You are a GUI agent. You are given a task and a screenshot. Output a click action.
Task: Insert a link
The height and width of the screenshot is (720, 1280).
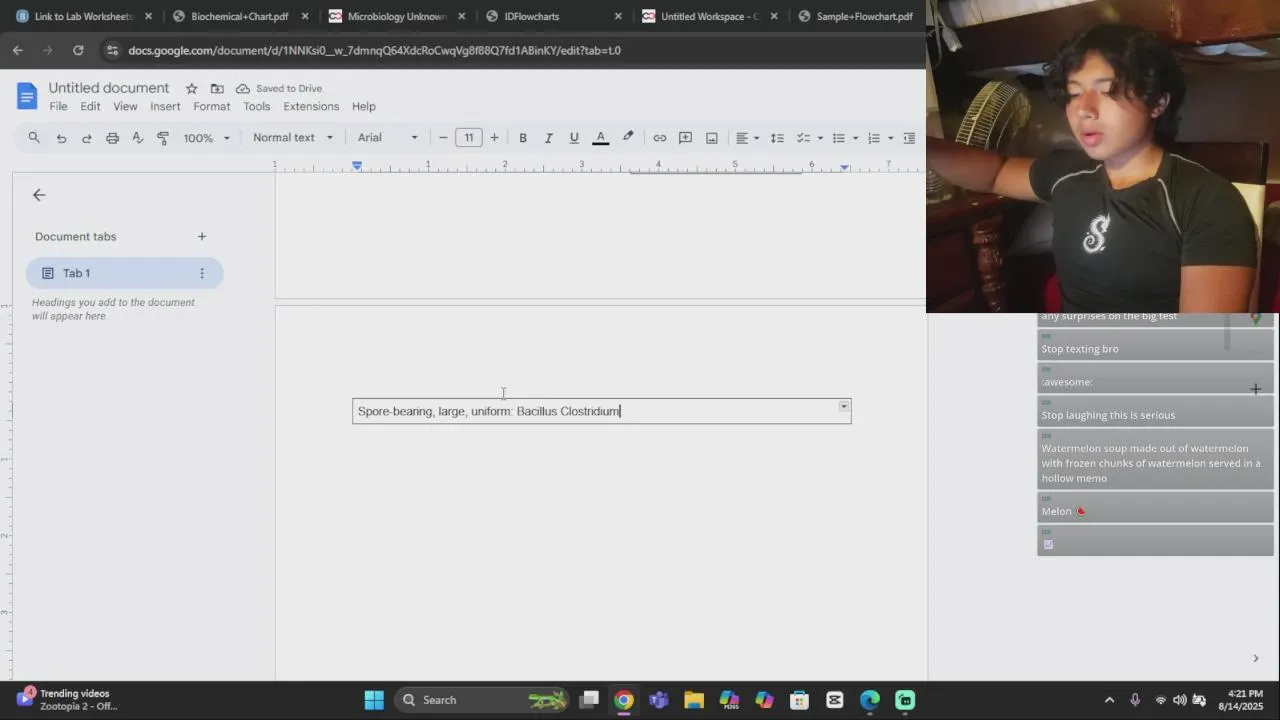[660, 138]
